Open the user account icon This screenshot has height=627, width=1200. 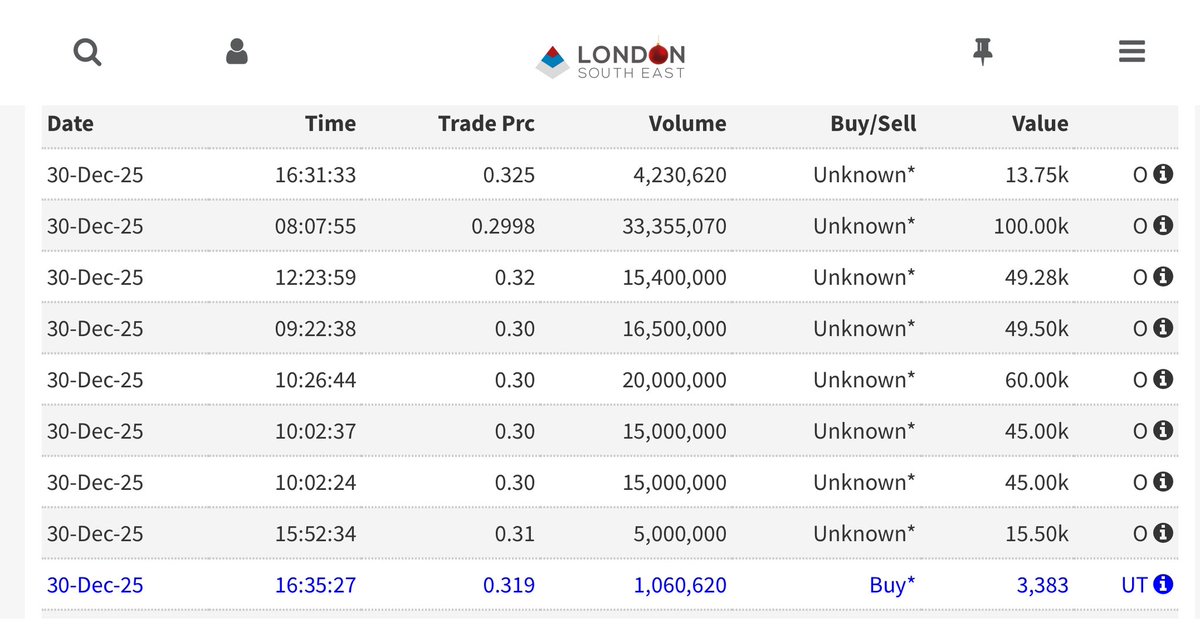tap(237, 52)
